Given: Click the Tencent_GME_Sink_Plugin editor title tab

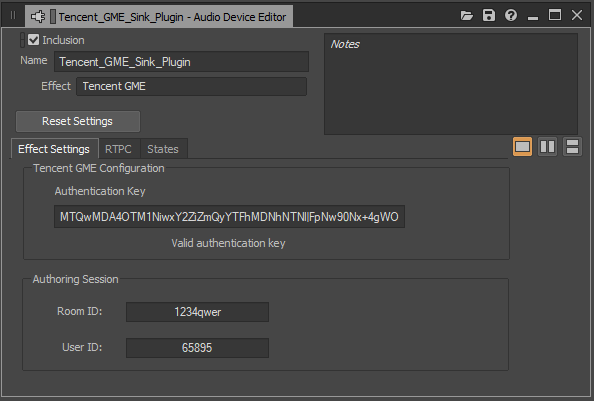Looking at the screenshot, I should pos(159,17).
